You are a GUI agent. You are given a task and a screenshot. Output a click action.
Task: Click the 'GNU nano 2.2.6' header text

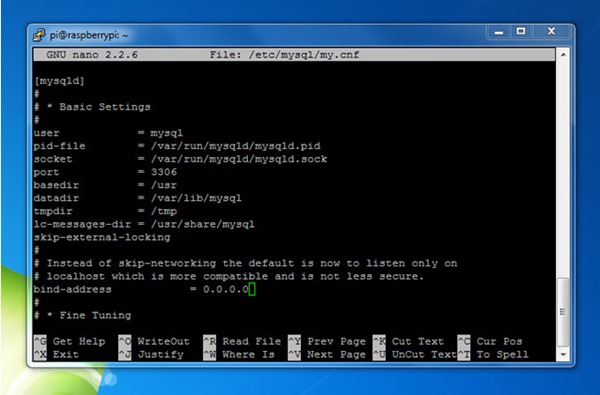point(92,55)
